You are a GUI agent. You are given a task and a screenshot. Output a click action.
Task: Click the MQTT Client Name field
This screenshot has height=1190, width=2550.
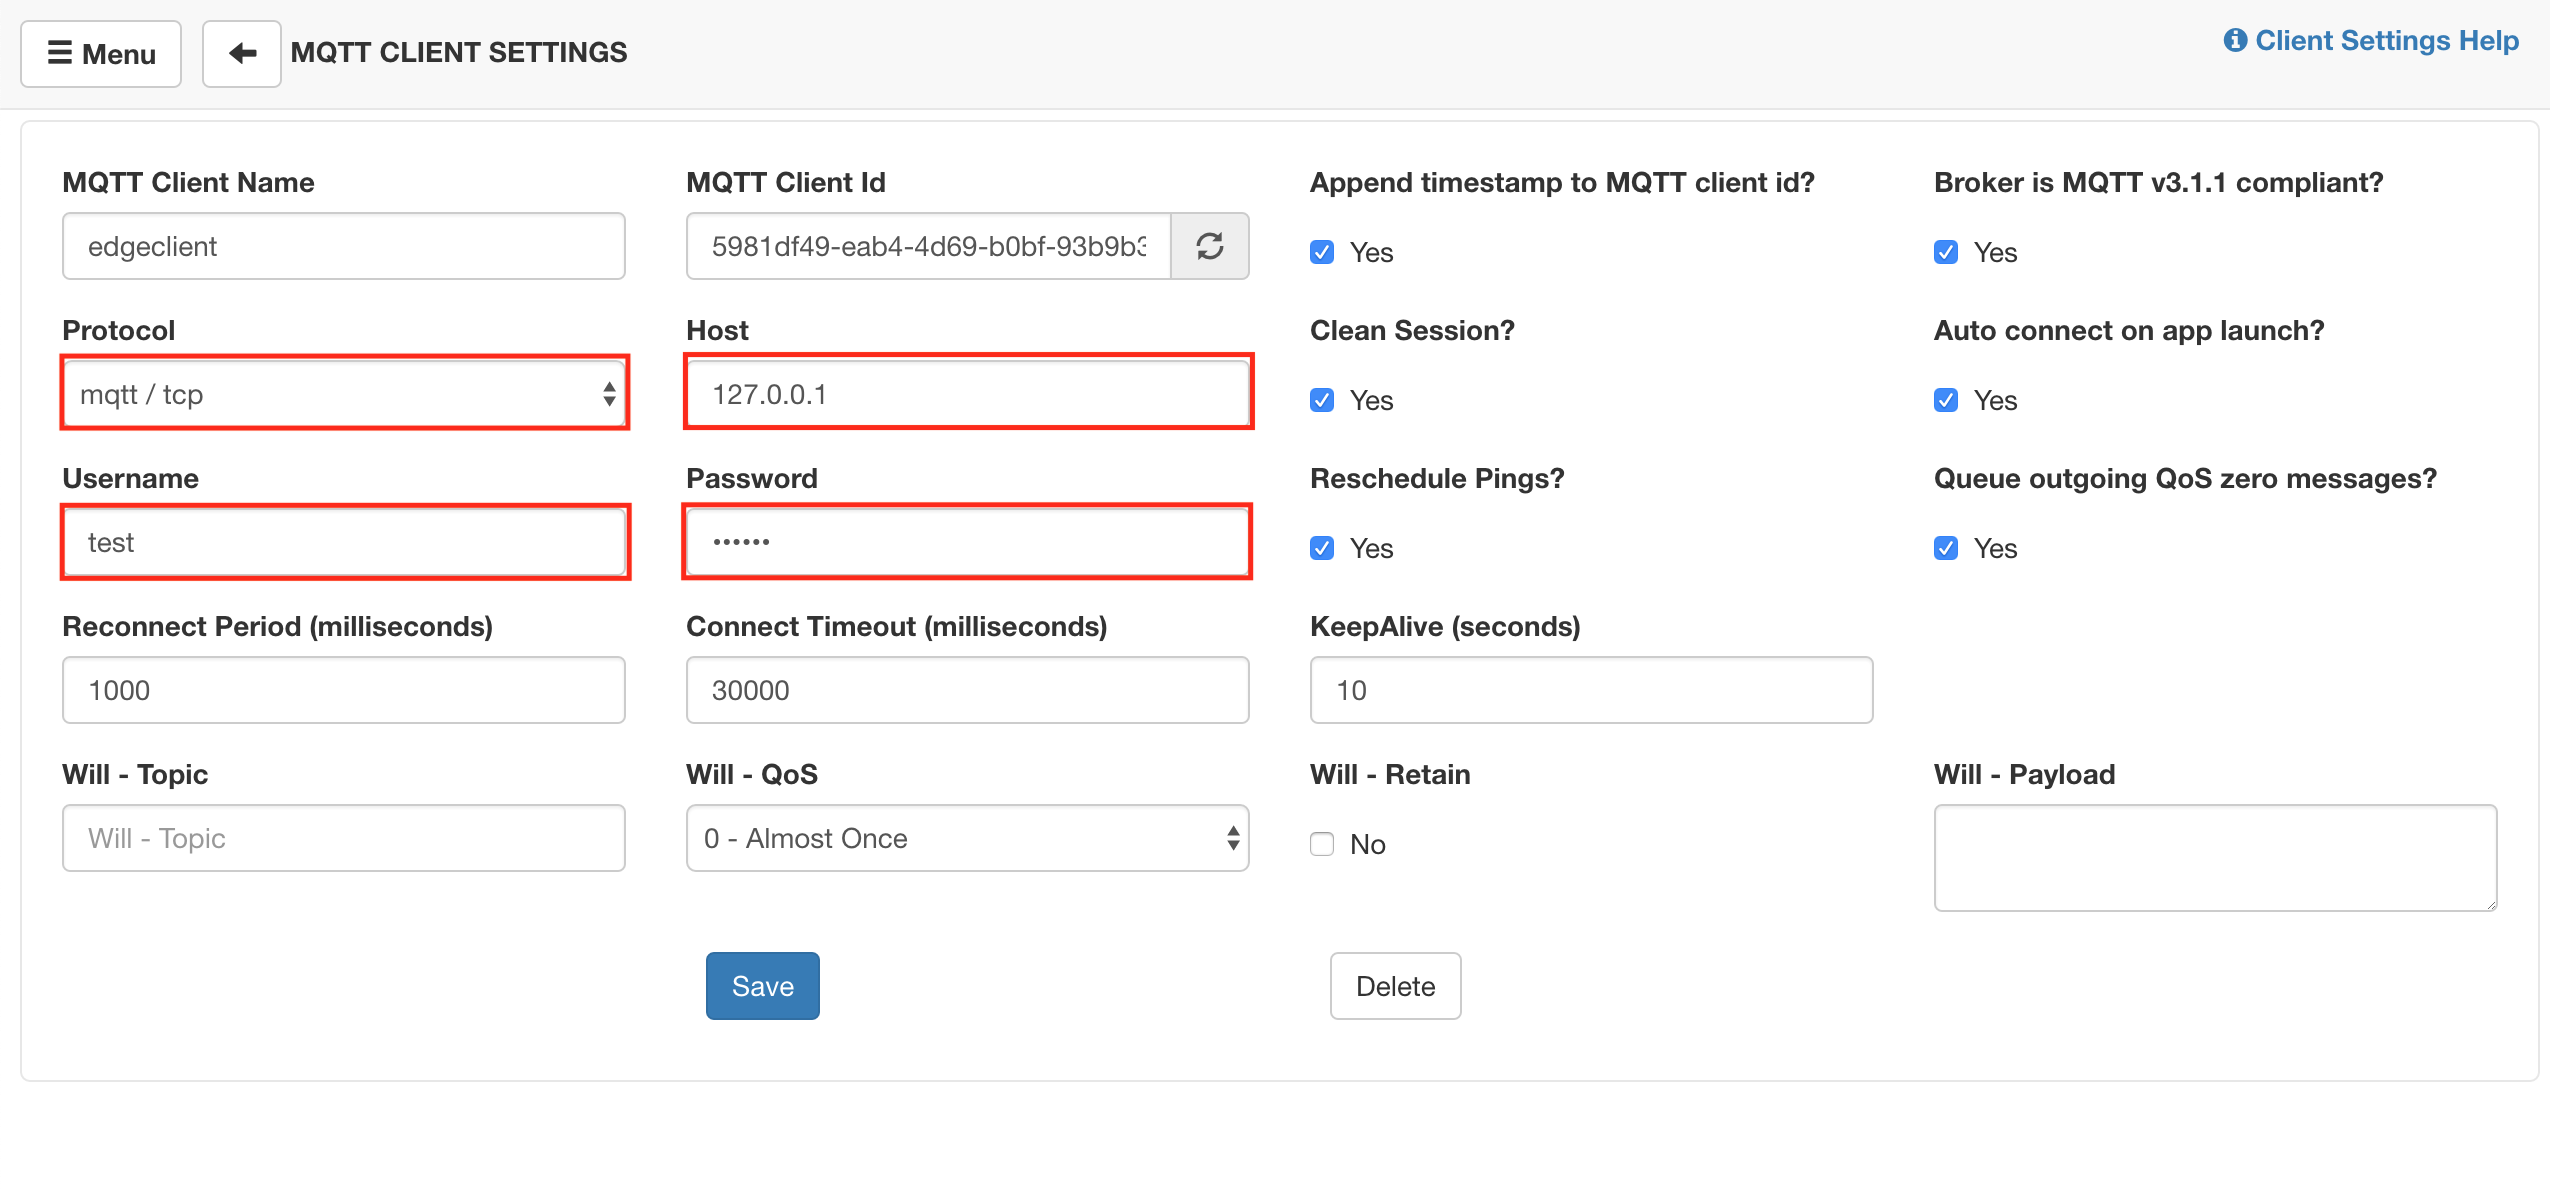(344, 246)
